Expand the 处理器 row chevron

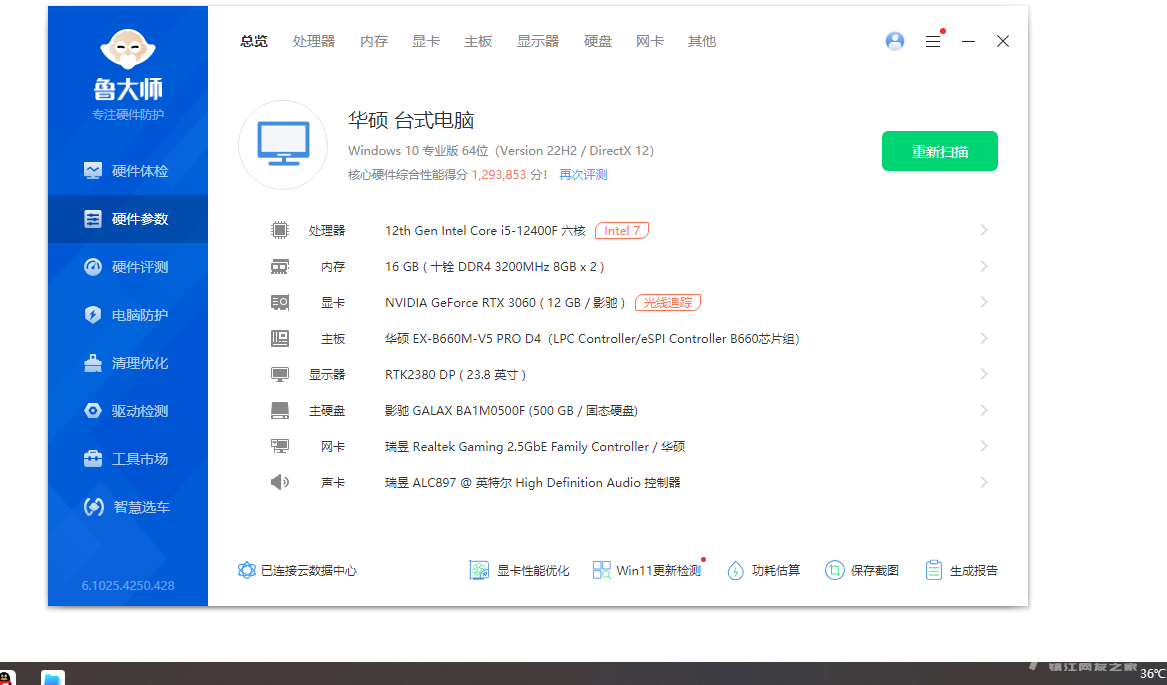983,230
